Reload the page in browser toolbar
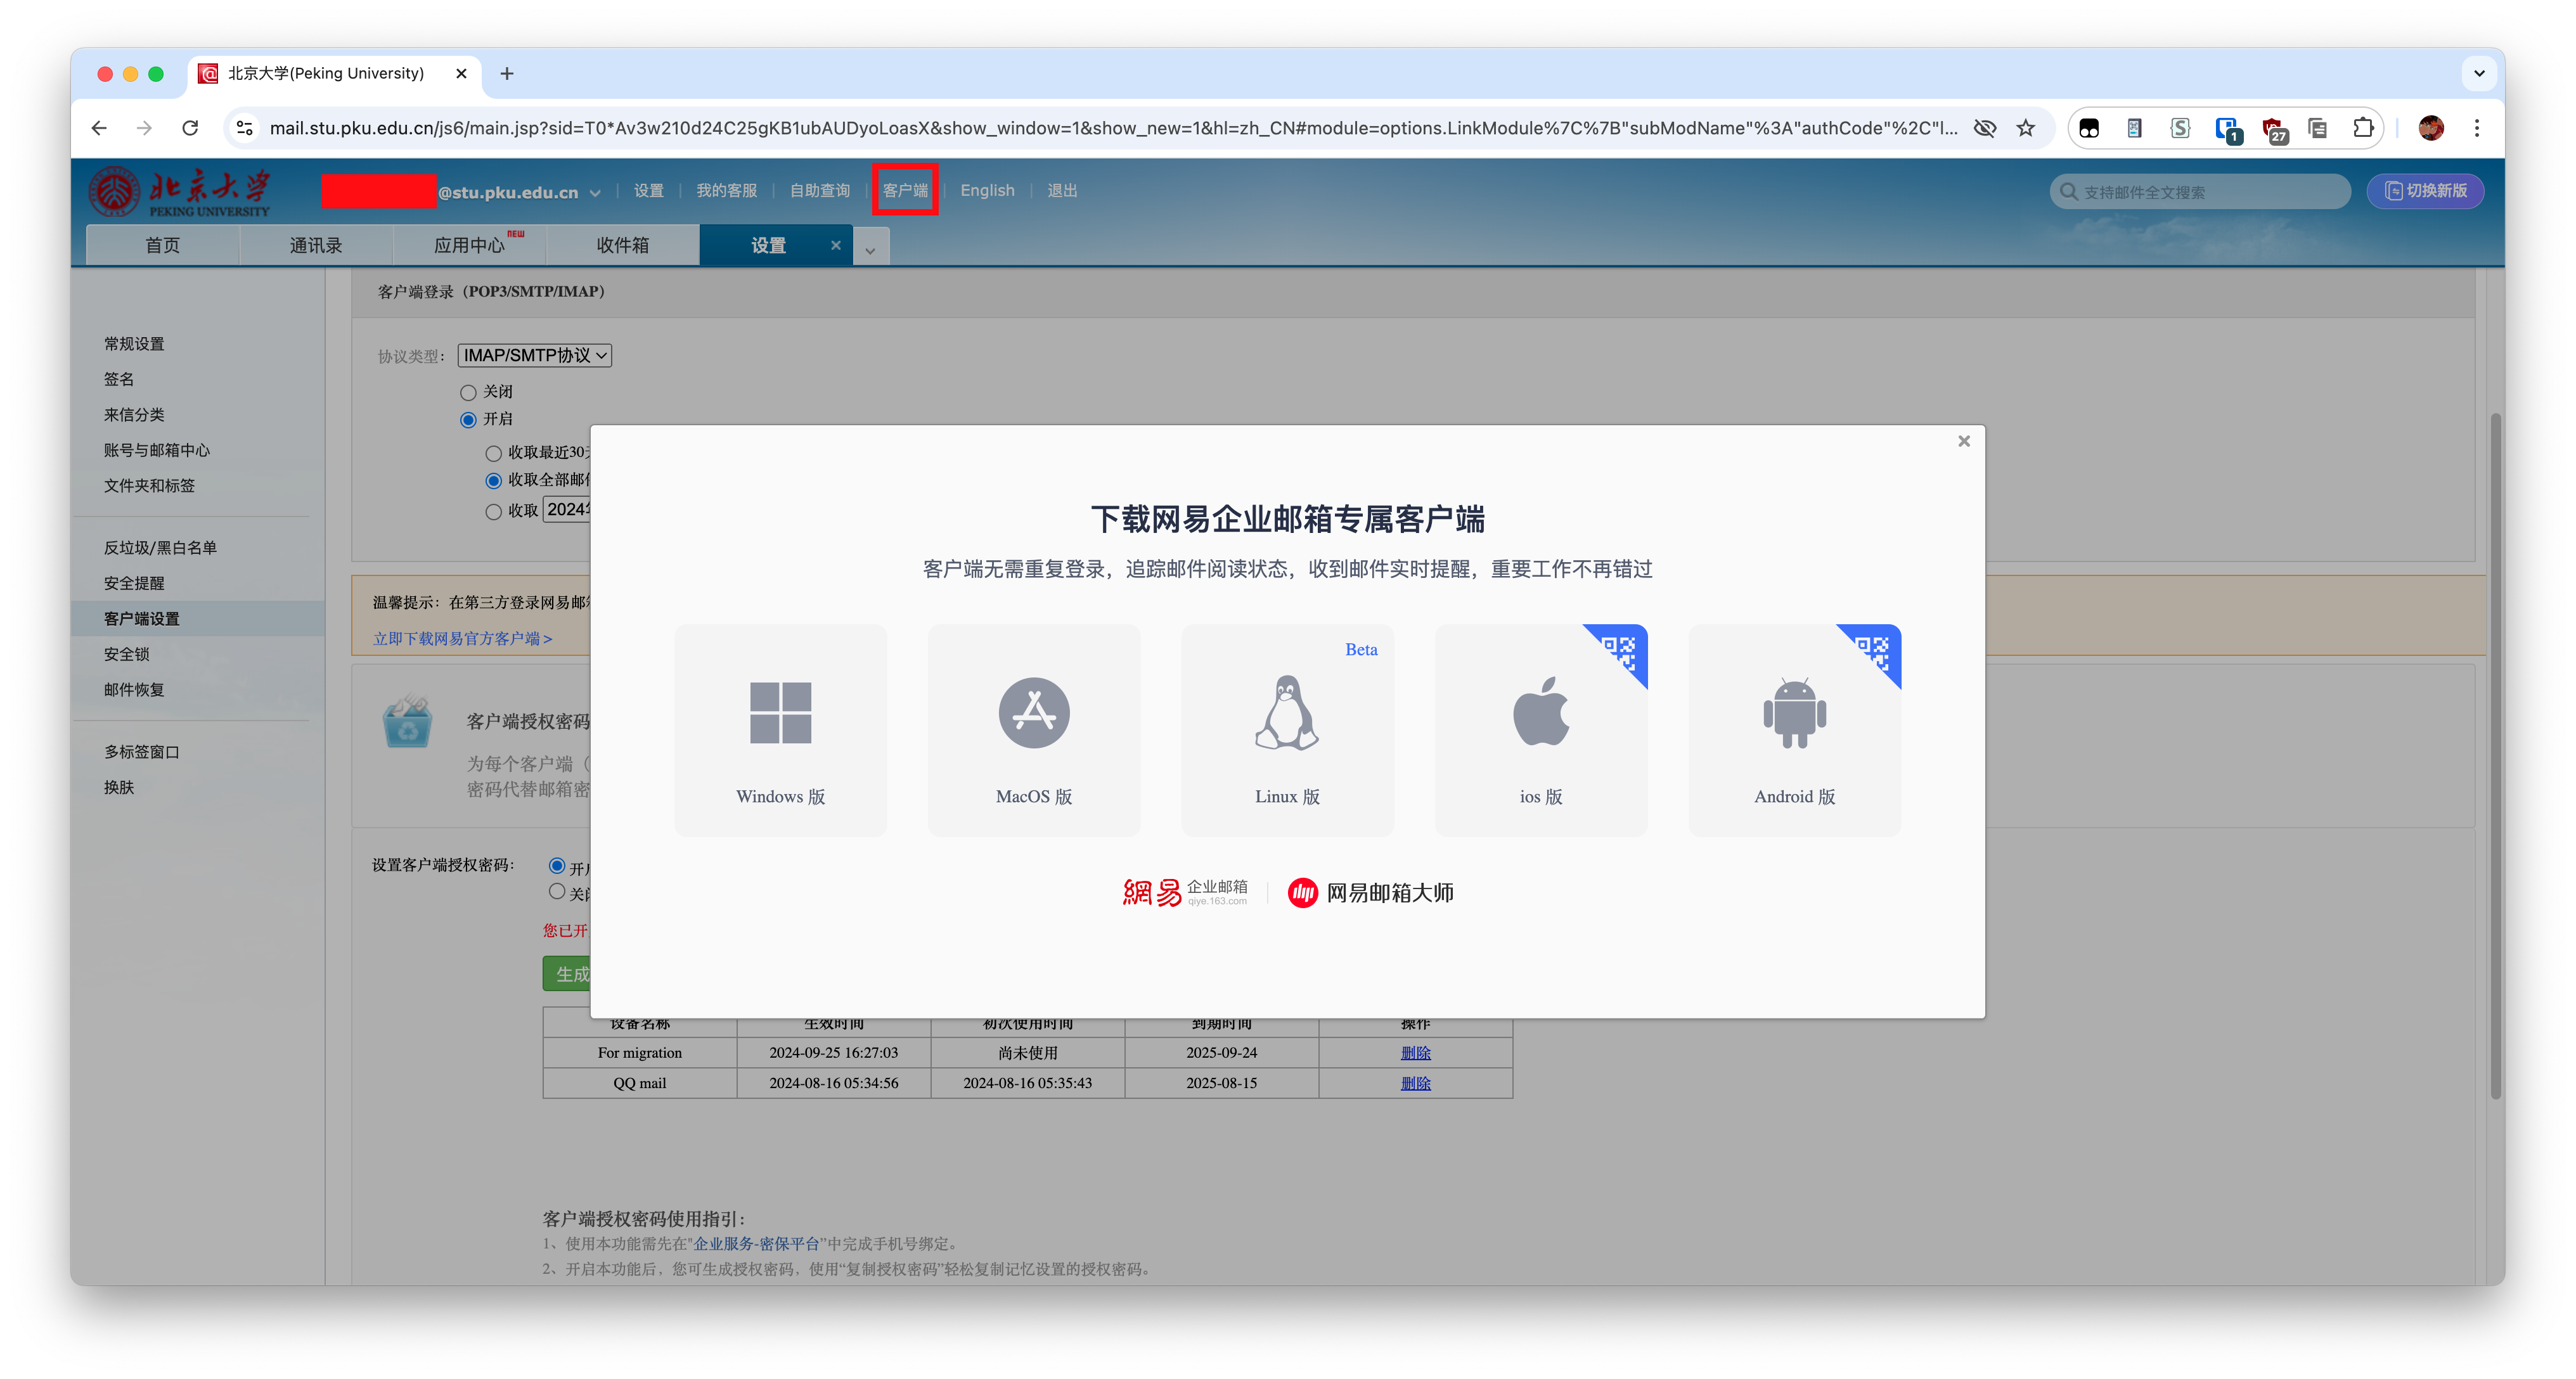 (x=190, y=128)
